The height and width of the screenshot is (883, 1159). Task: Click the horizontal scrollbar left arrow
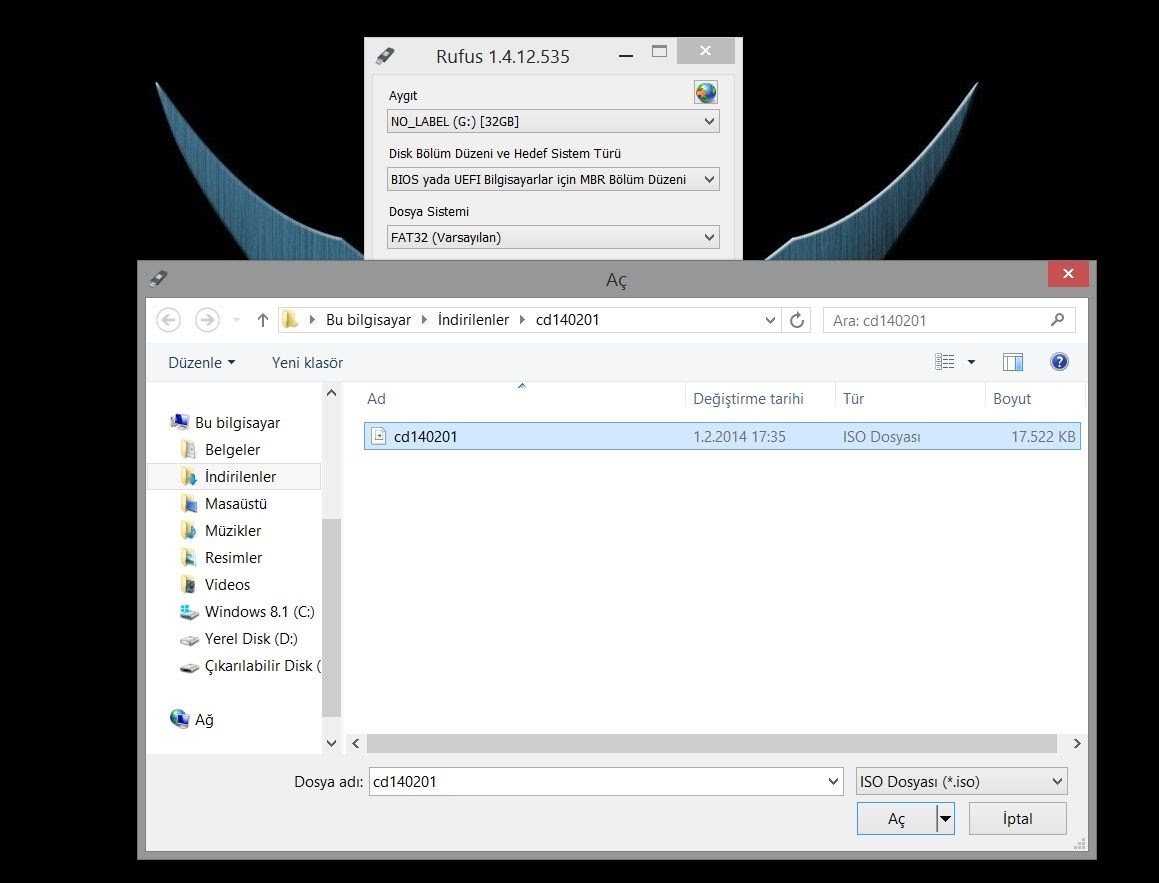coord(356,743)
